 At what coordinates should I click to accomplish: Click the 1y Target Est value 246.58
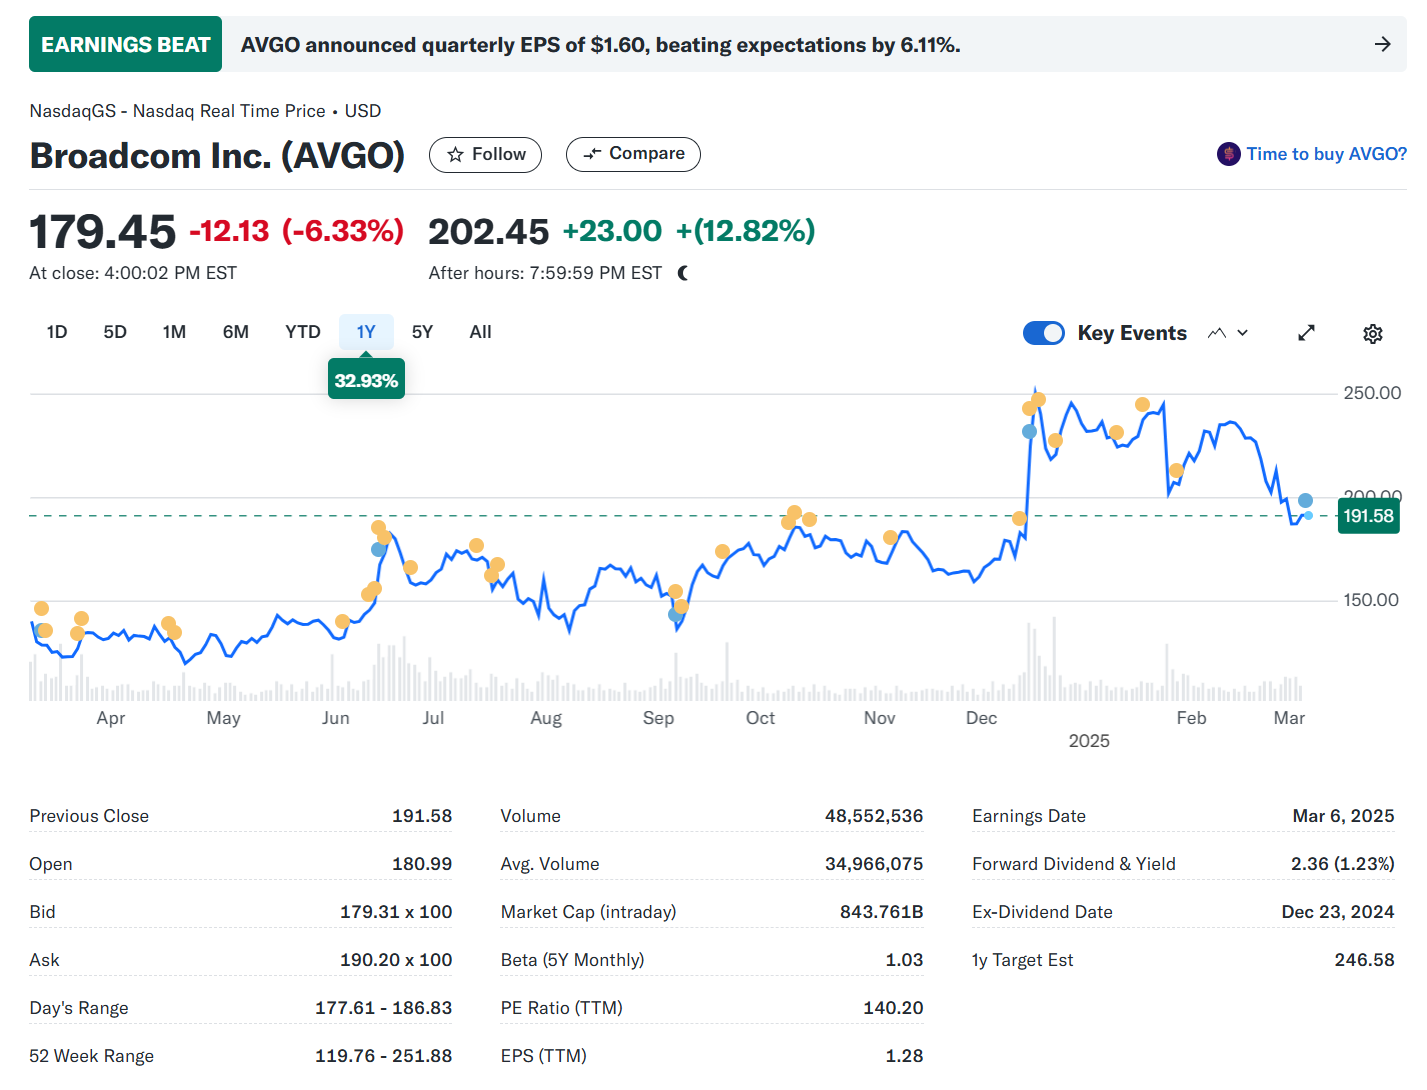click(x=1364, y=960)
